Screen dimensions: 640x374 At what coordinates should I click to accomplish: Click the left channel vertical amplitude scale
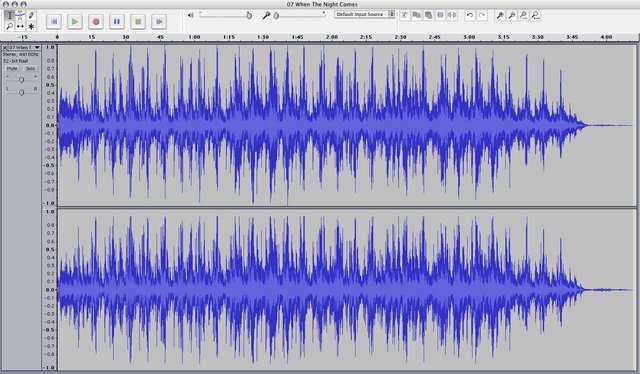tap(49, 125)
